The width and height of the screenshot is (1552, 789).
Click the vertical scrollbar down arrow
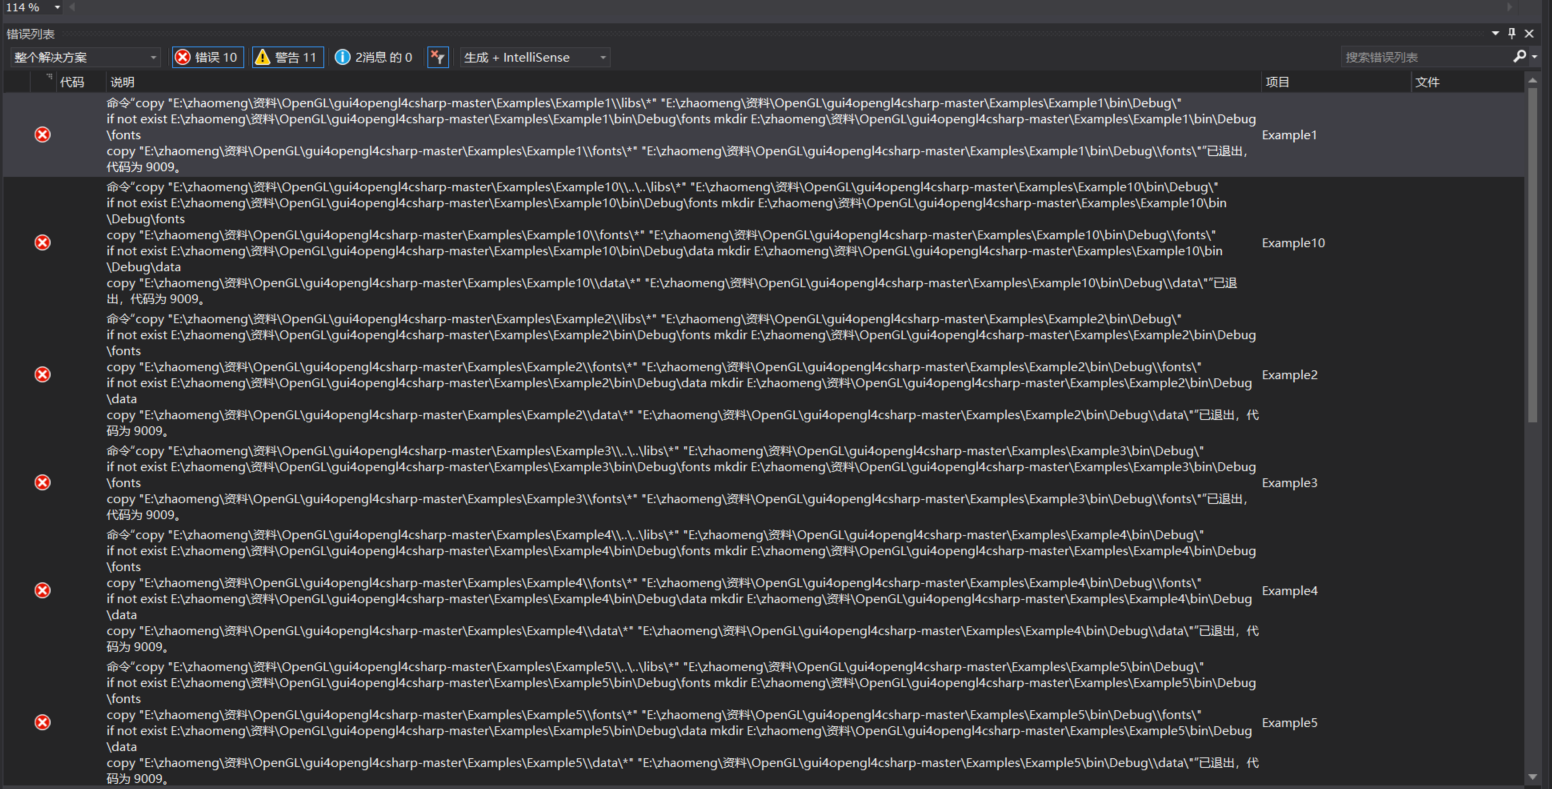pos(1533,776)
